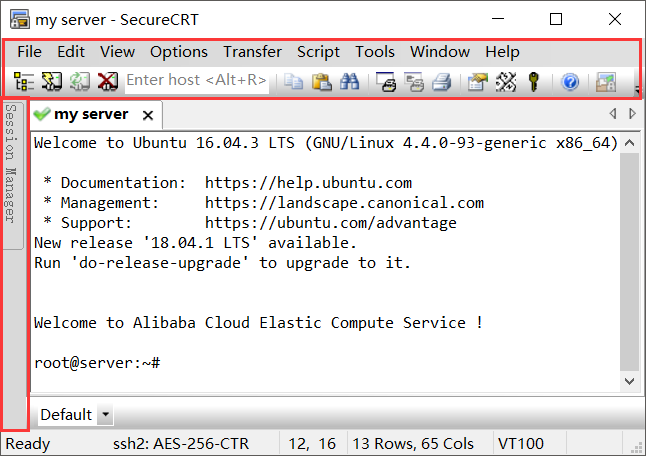
Task: Expand the Default button bar dropdown
Action: click(105, 414)
